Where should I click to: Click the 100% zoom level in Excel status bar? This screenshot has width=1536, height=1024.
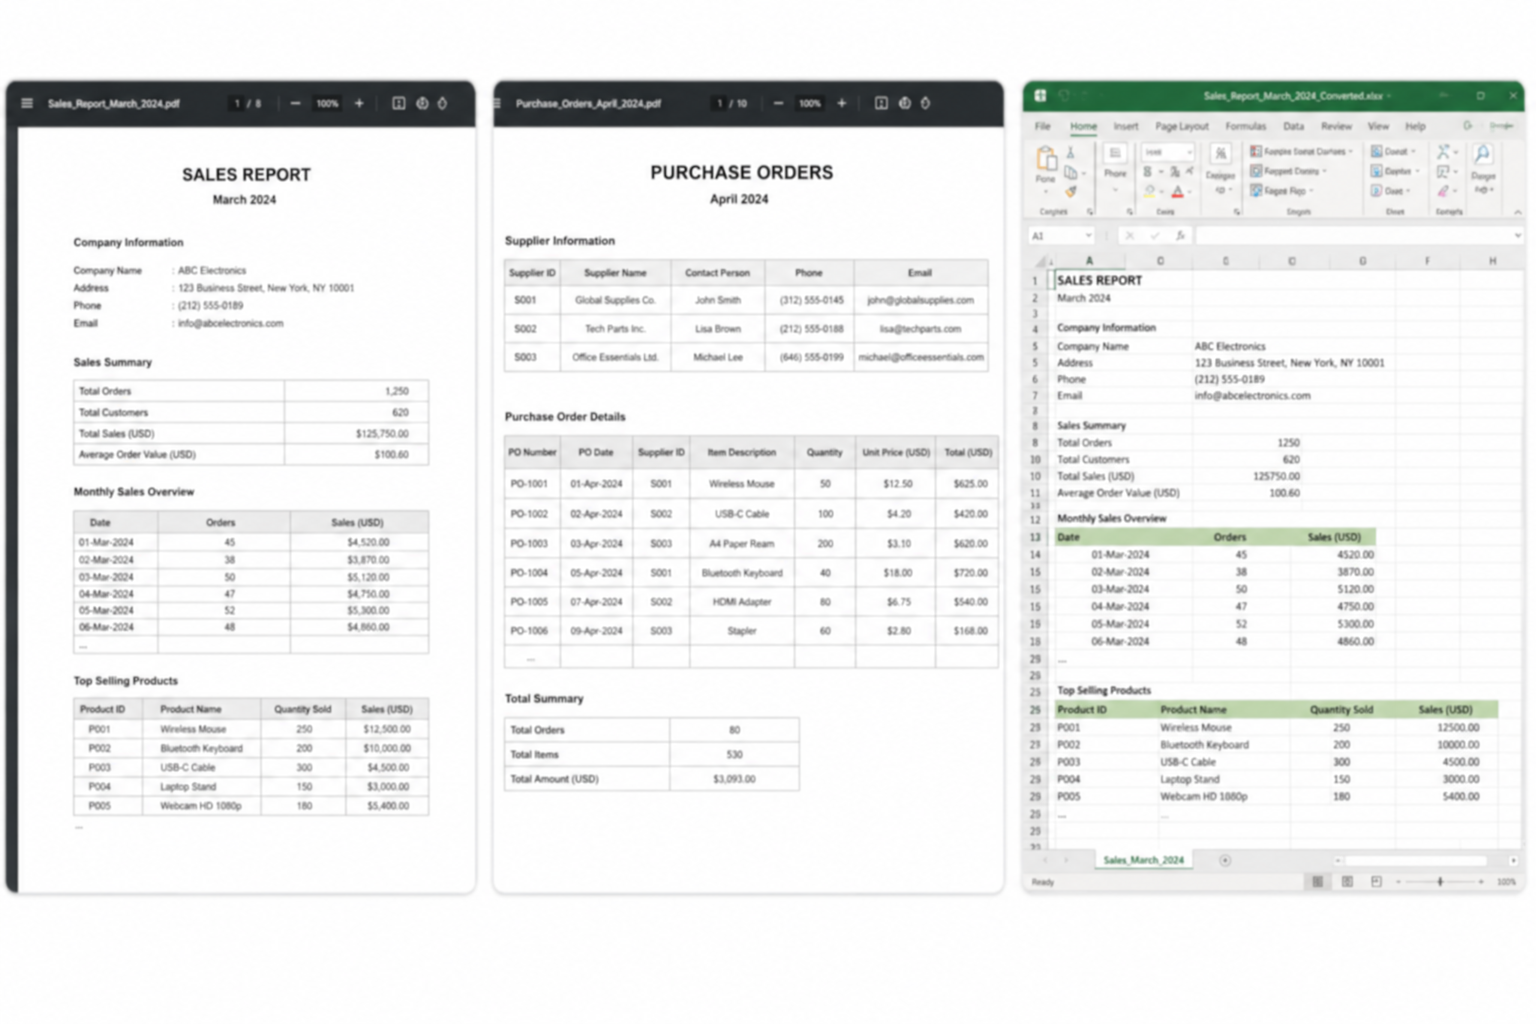point(1506,882)
